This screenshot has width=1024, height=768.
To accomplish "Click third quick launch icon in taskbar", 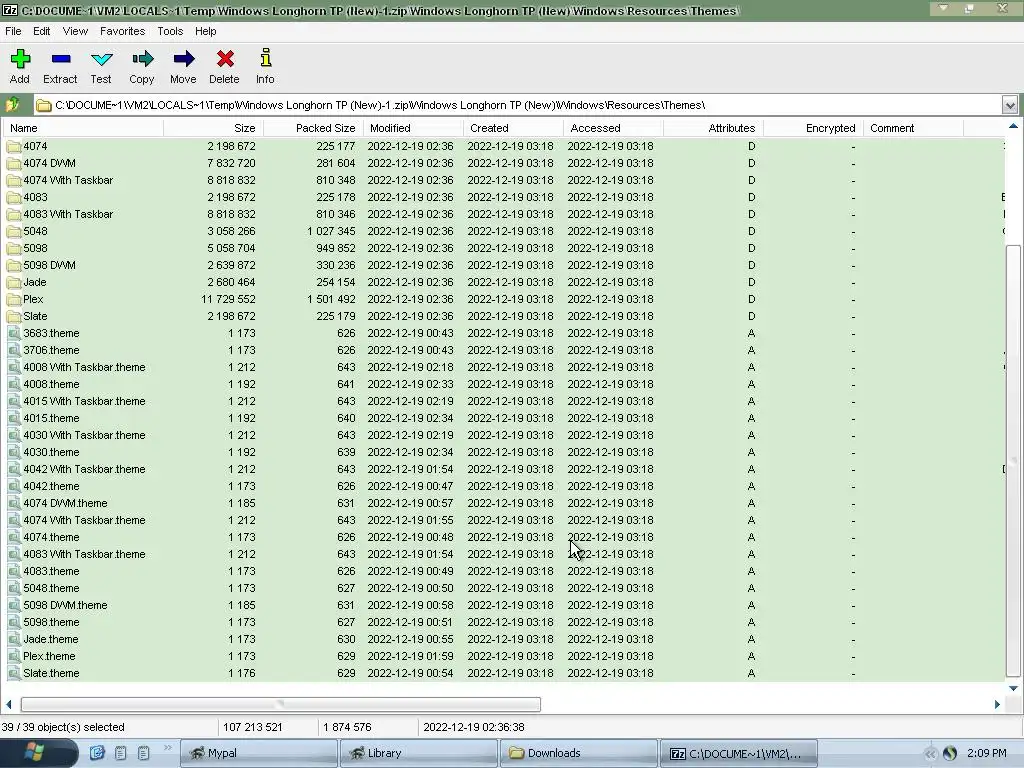I will (x=144, y=753).
